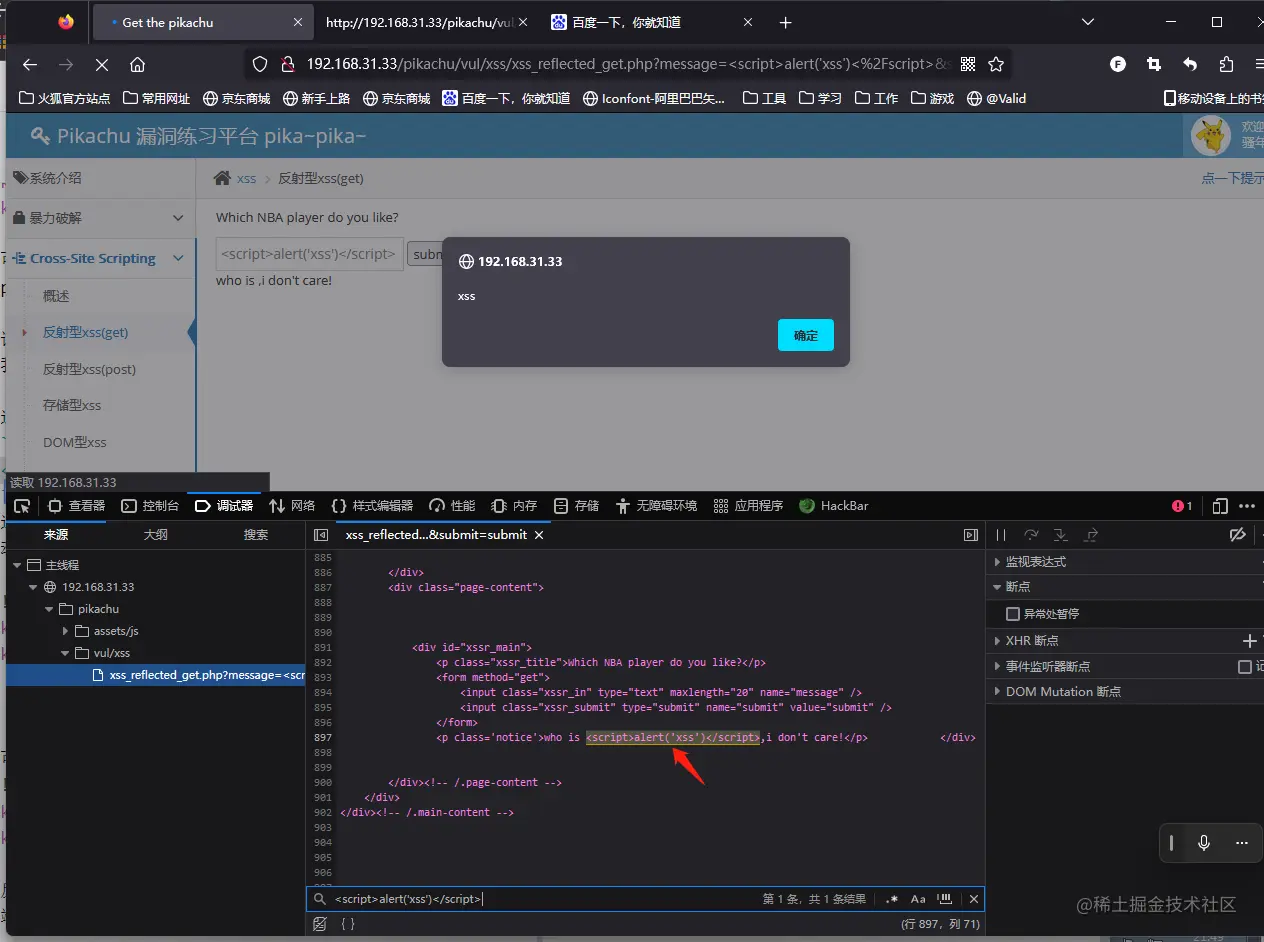Open the 反射型xss(post) sidebar link
Image resolution: width=1264 pixels, height=942 pixels.
(x=89, y=369)
